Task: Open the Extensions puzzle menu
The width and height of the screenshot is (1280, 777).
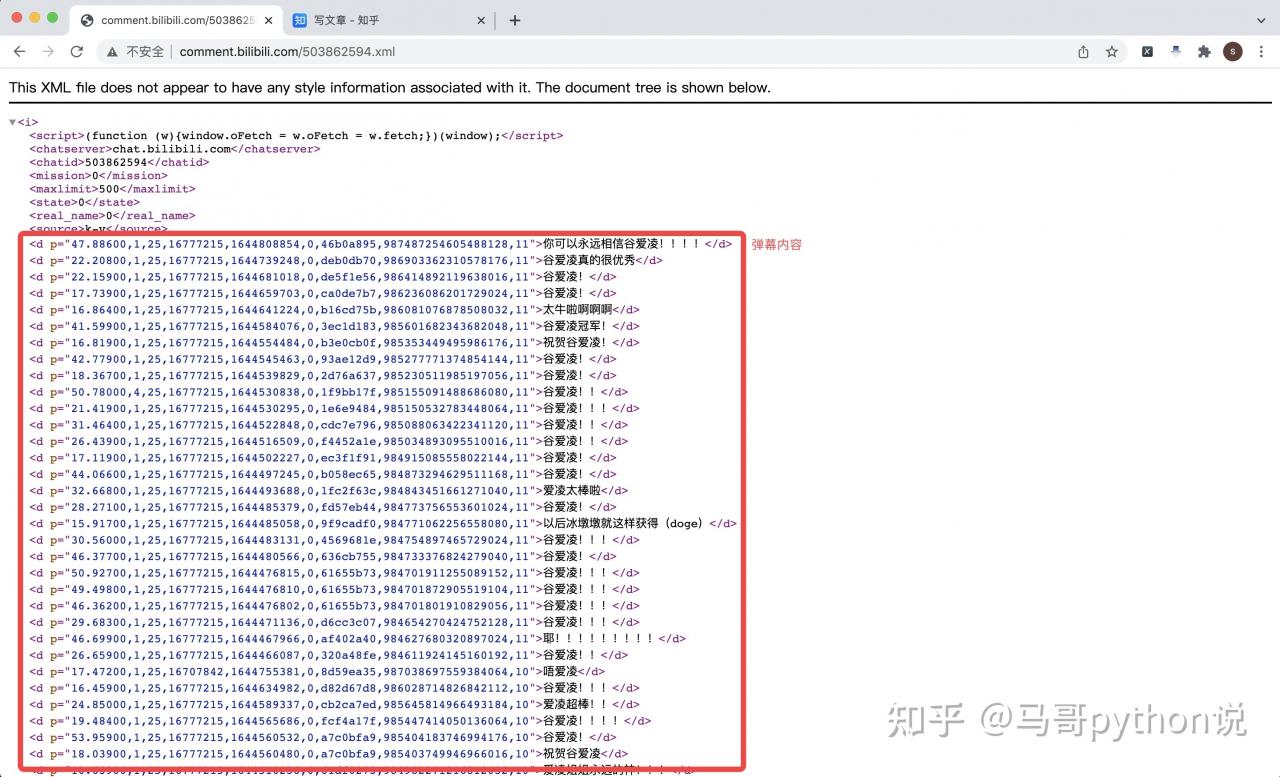Action: 1204,52
